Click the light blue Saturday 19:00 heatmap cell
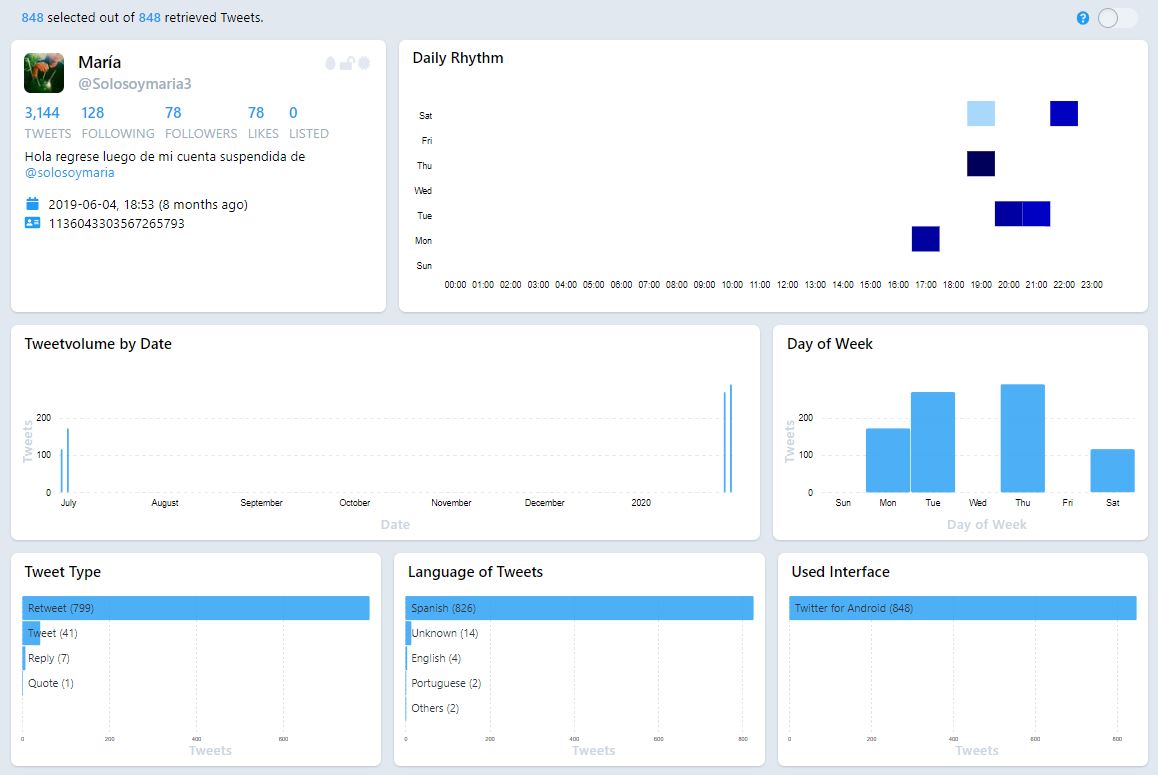 click(981, 114)
